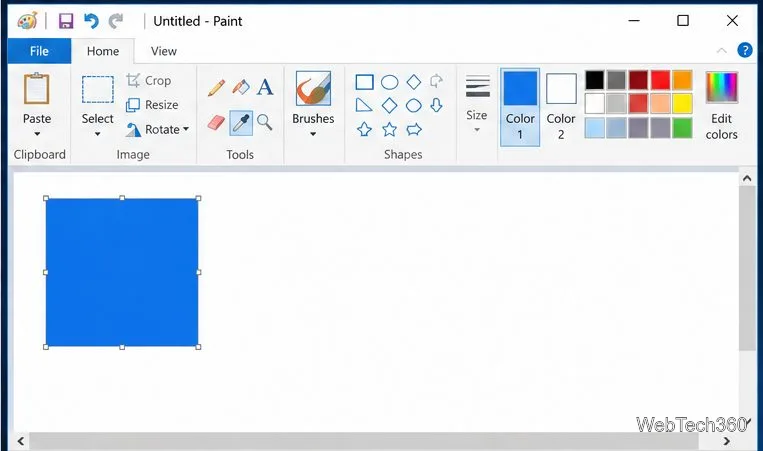Image resolution: width=763 pixels, height=451 pixels.
Task: Choose the Right triangle shape
Action: [x=363, y=105]
